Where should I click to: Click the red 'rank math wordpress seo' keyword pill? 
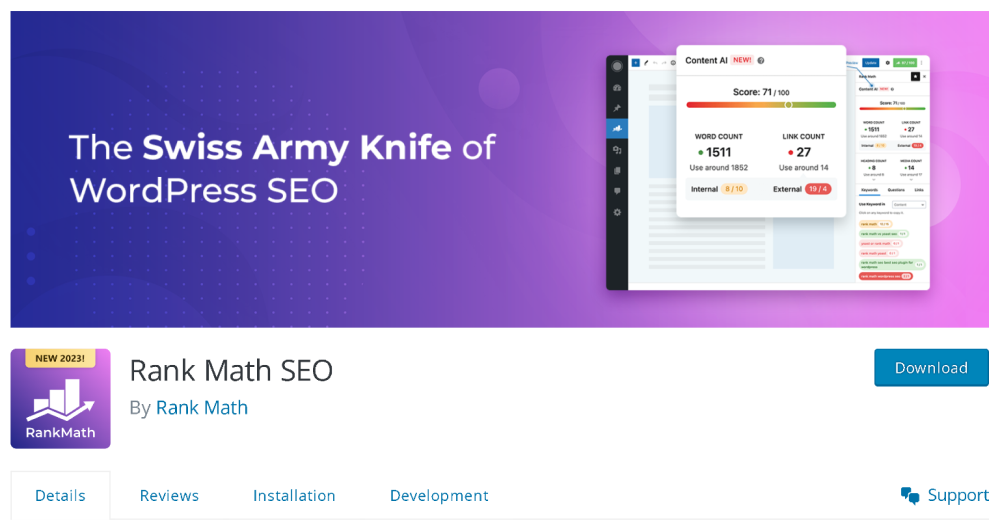pyautogui.click(x=886, y=276)
